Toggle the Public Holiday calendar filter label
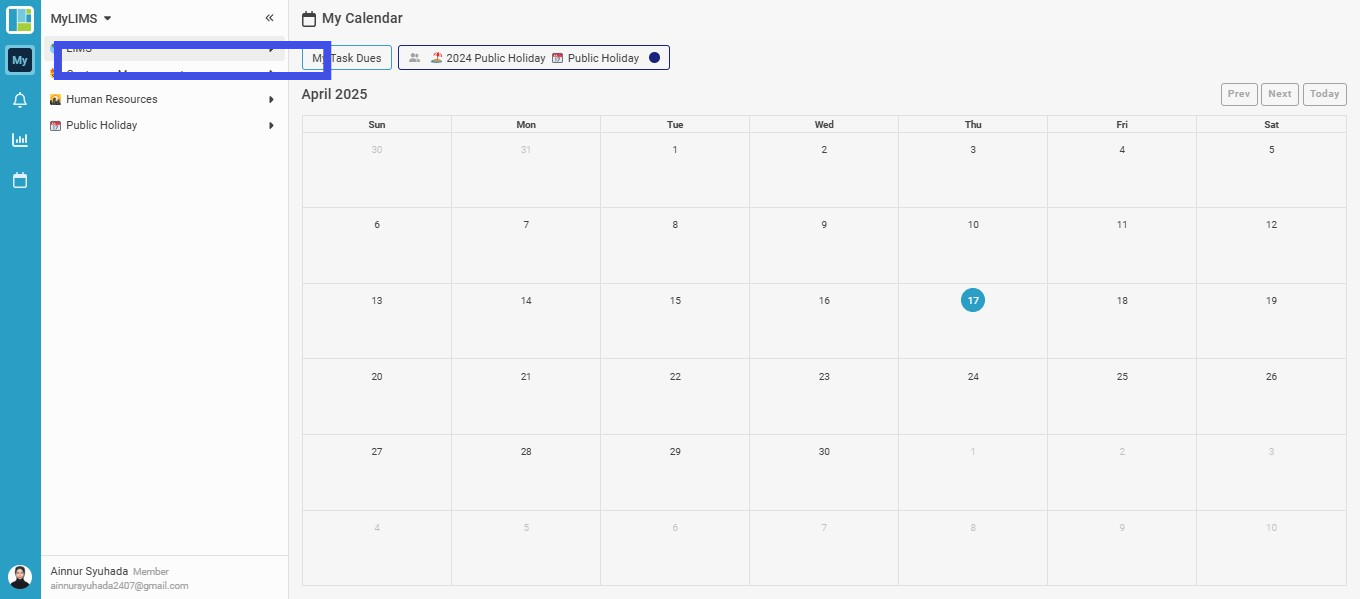This screenshot has height=599, width=1360. point(603,58)
